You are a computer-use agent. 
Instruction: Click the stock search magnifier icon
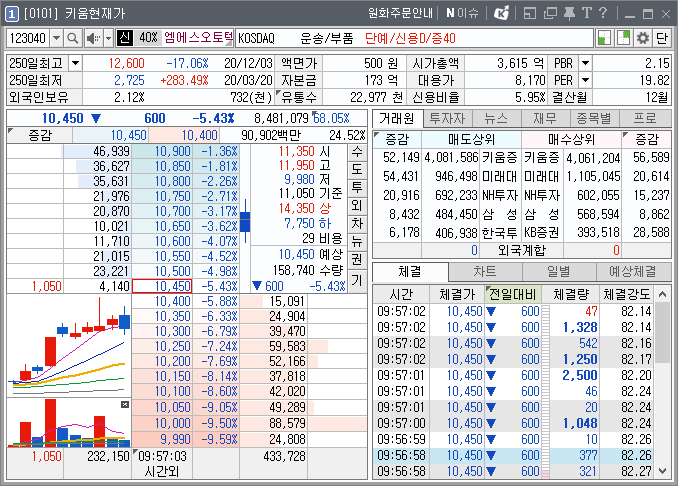[73, 38]
